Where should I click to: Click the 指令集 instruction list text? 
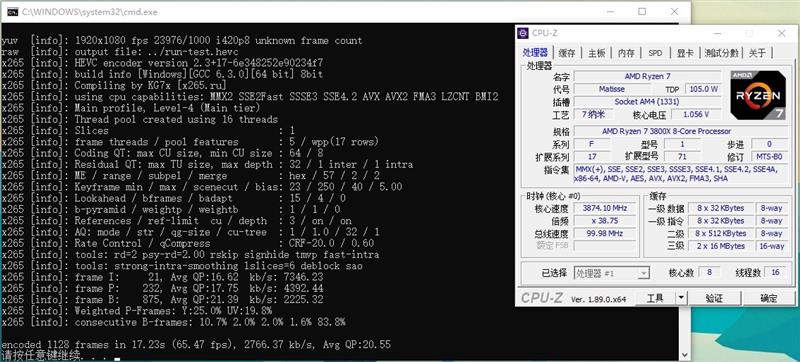681,174
